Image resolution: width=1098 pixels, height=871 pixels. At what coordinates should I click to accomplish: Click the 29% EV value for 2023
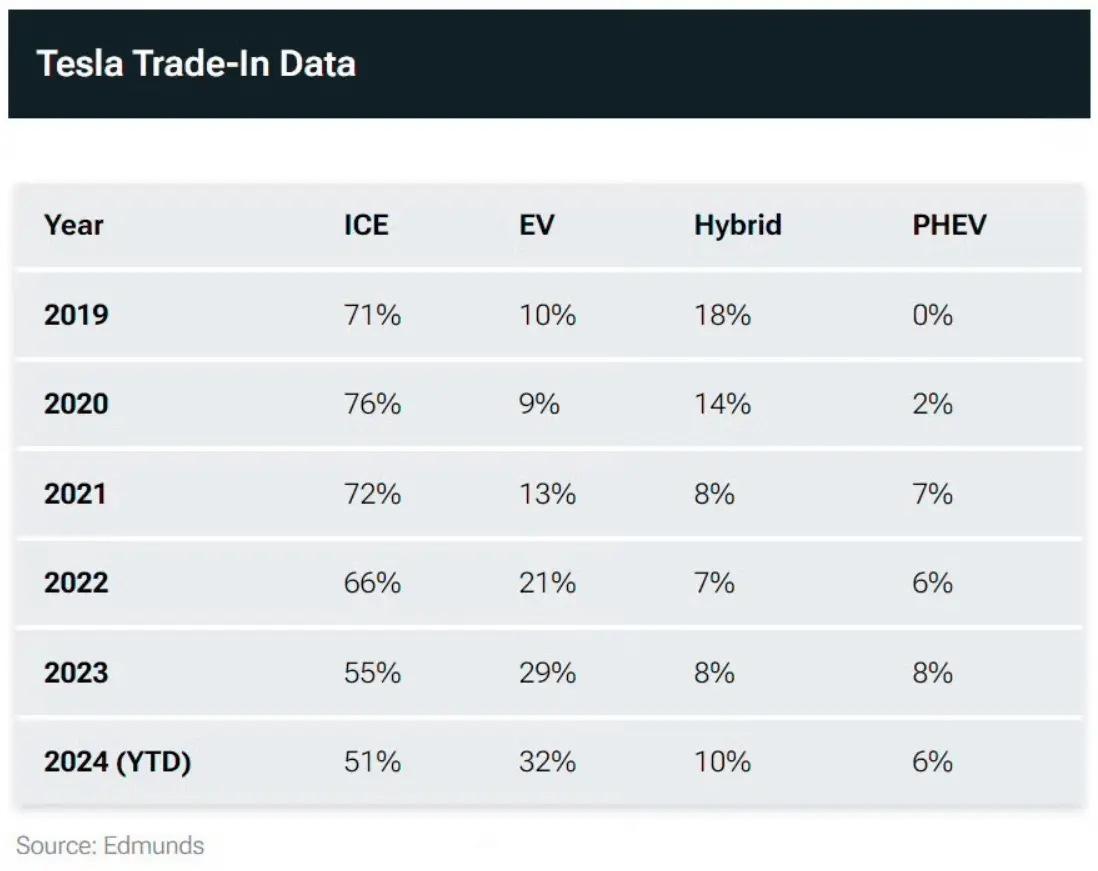[548, 672]
